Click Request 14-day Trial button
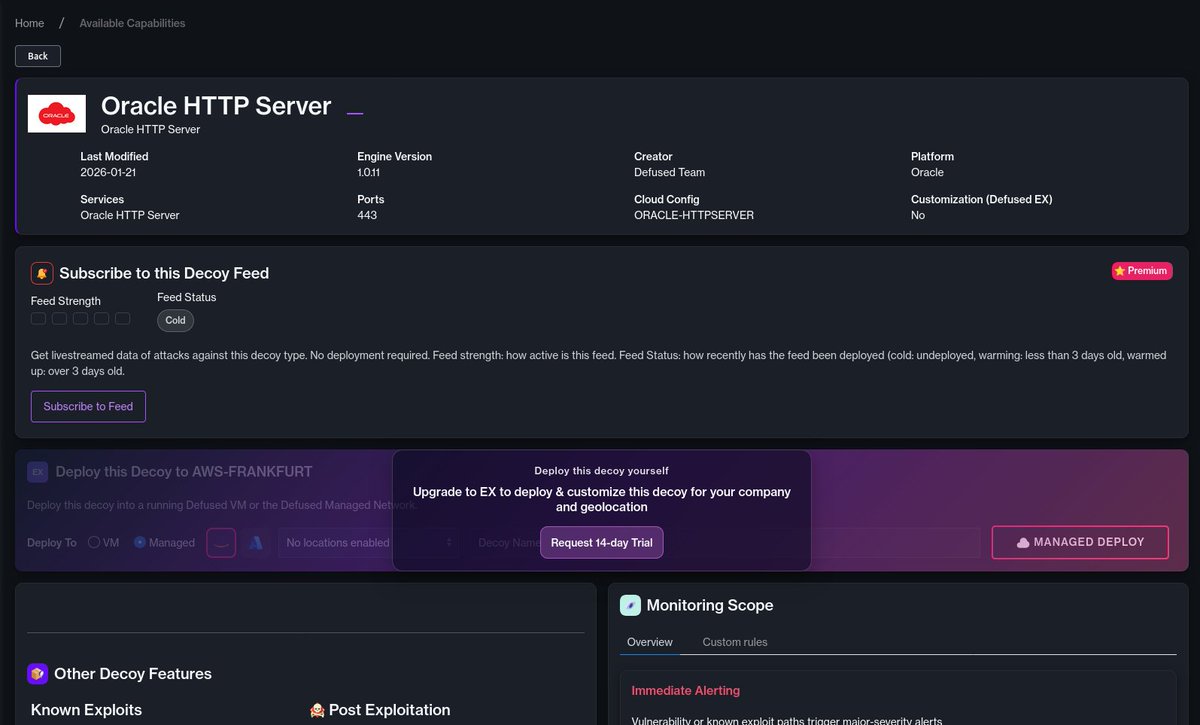This screenshot has height=725, width=1200. pyautogui.click(x=601, y=542)
